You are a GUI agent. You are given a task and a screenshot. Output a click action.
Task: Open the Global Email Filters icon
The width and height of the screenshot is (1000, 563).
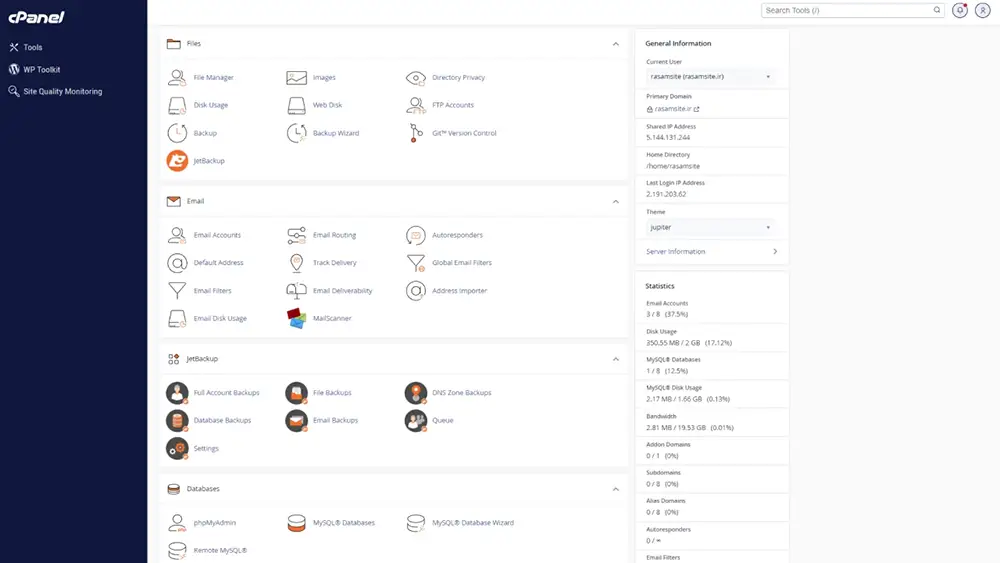pyautogui.click(x=415, y=263)
